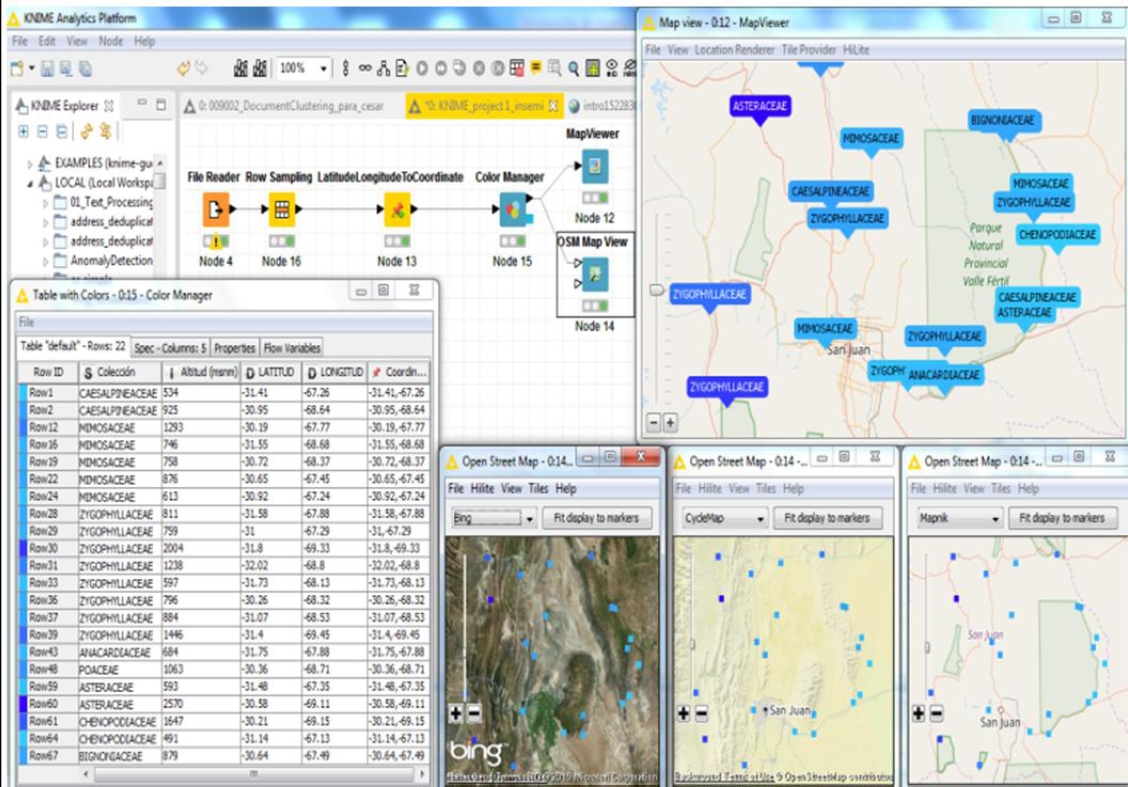This screenshot has width=1128, height=787.
Task: Switch to Spec - Columns: 5 tab
Action: pyautogui.click(x=171, y=348)
